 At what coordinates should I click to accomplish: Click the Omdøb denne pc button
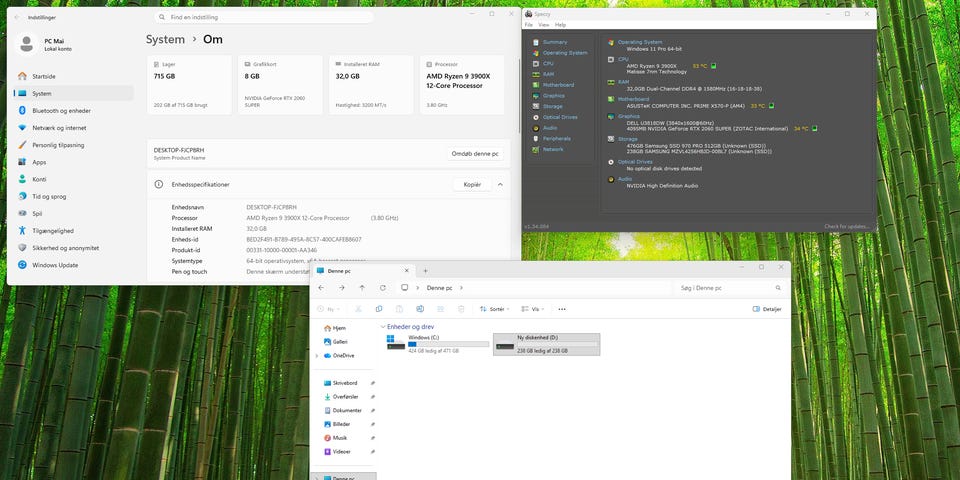(475, 154)
